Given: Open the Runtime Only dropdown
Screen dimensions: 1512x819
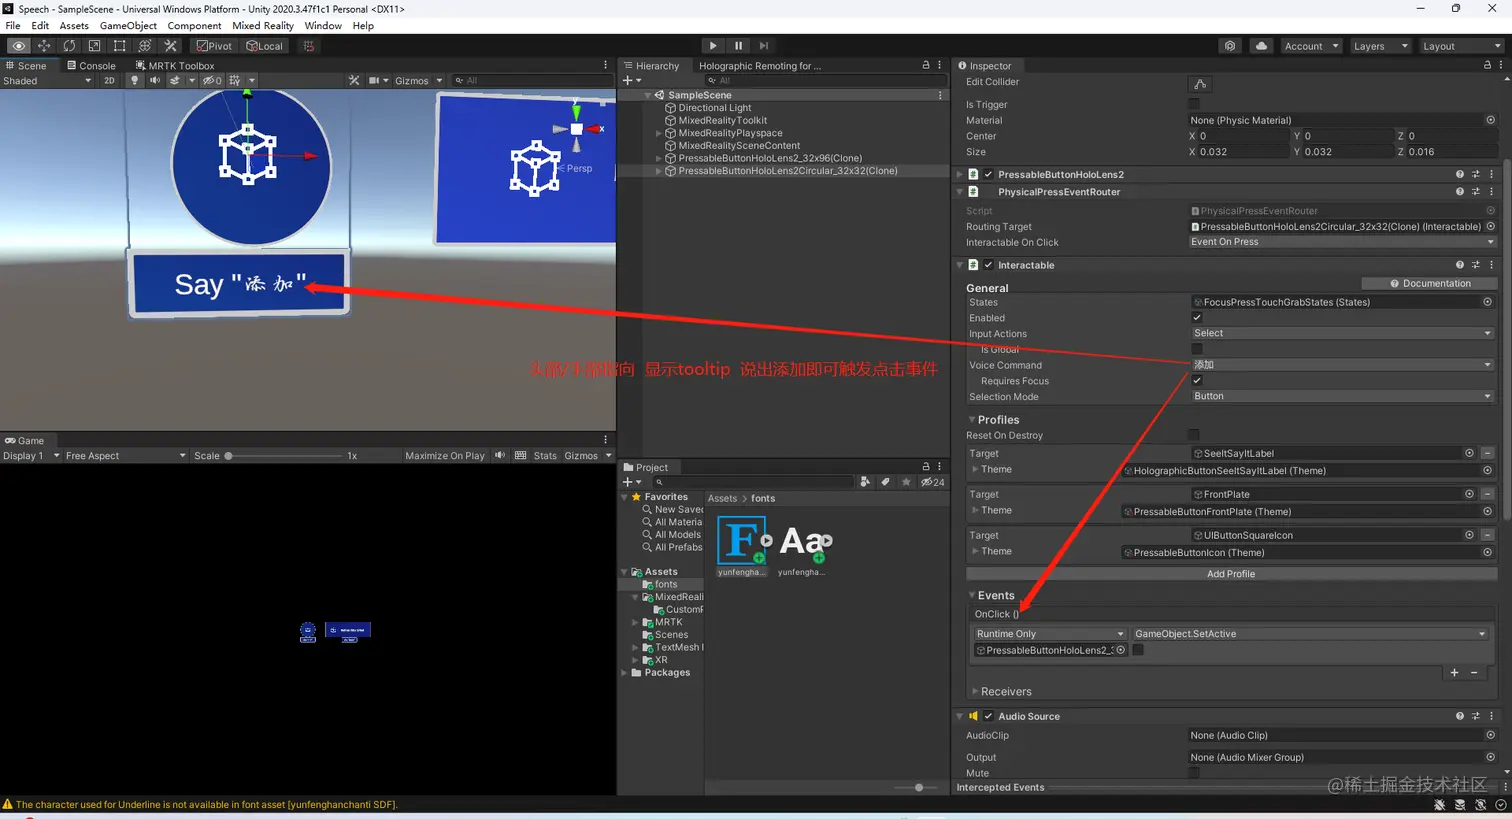Looking at the screenshot, I should coord(1050,634).
